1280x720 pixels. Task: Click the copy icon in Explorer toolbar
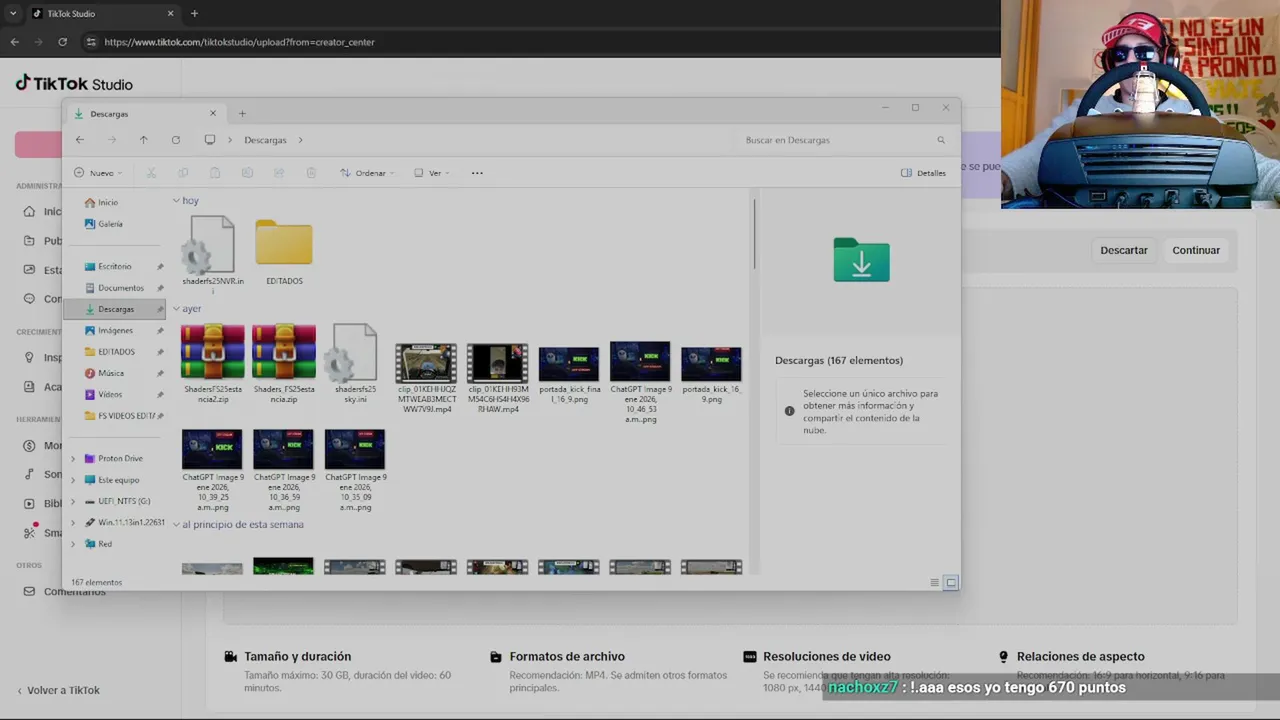183,173
